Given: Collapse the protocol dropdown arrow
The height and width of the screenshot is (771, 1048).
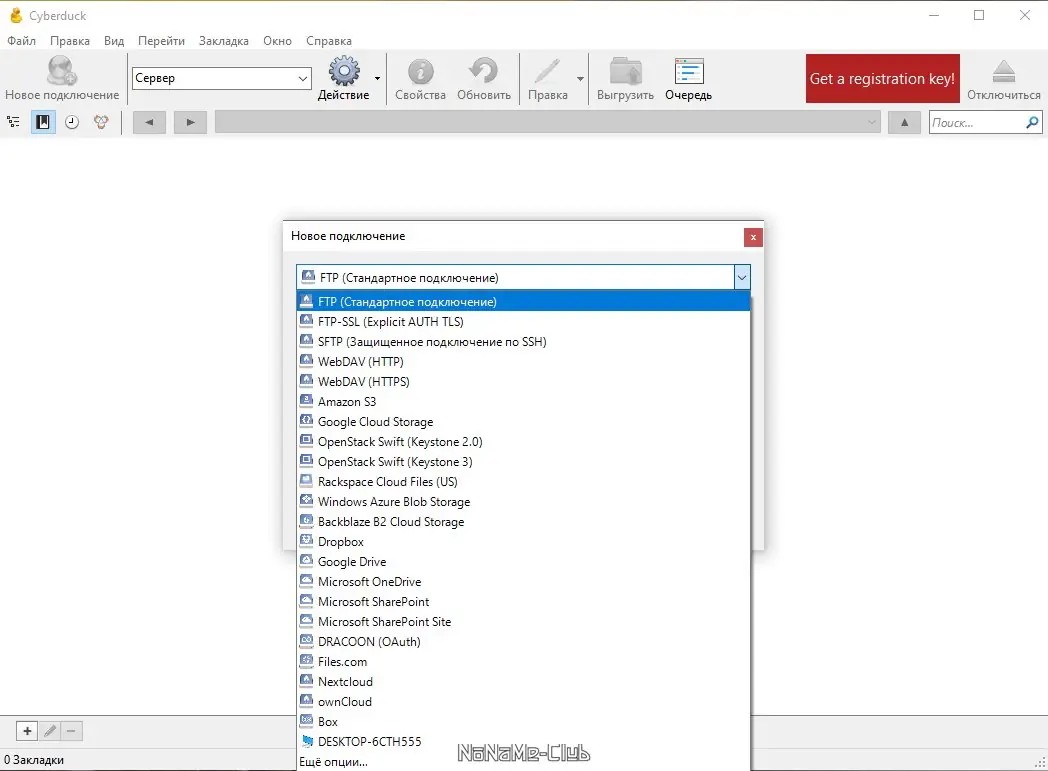Looking at the screenshot, I should [742, 277].
